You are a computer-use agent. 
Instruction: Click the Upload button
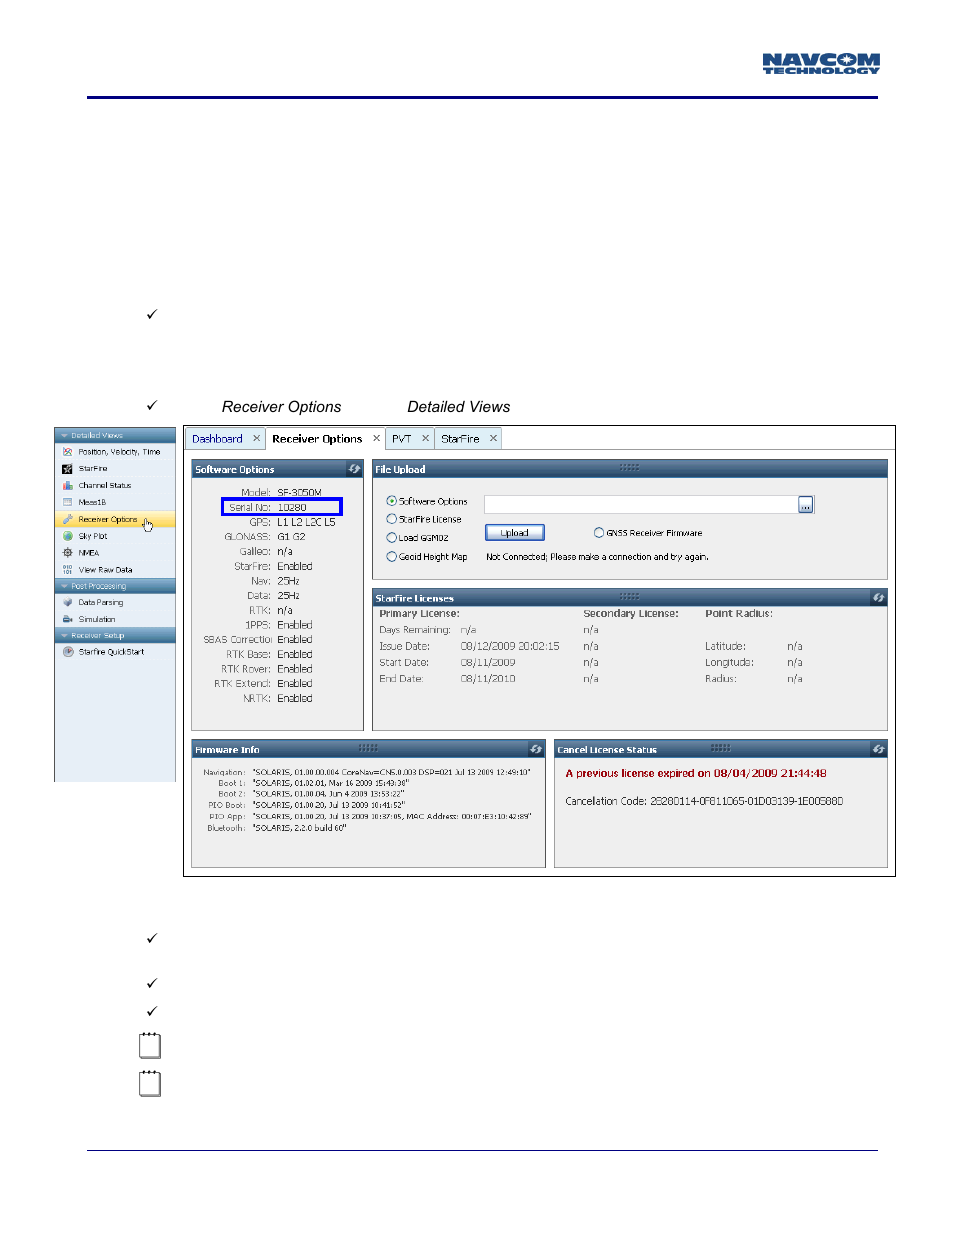pos(515,533)
